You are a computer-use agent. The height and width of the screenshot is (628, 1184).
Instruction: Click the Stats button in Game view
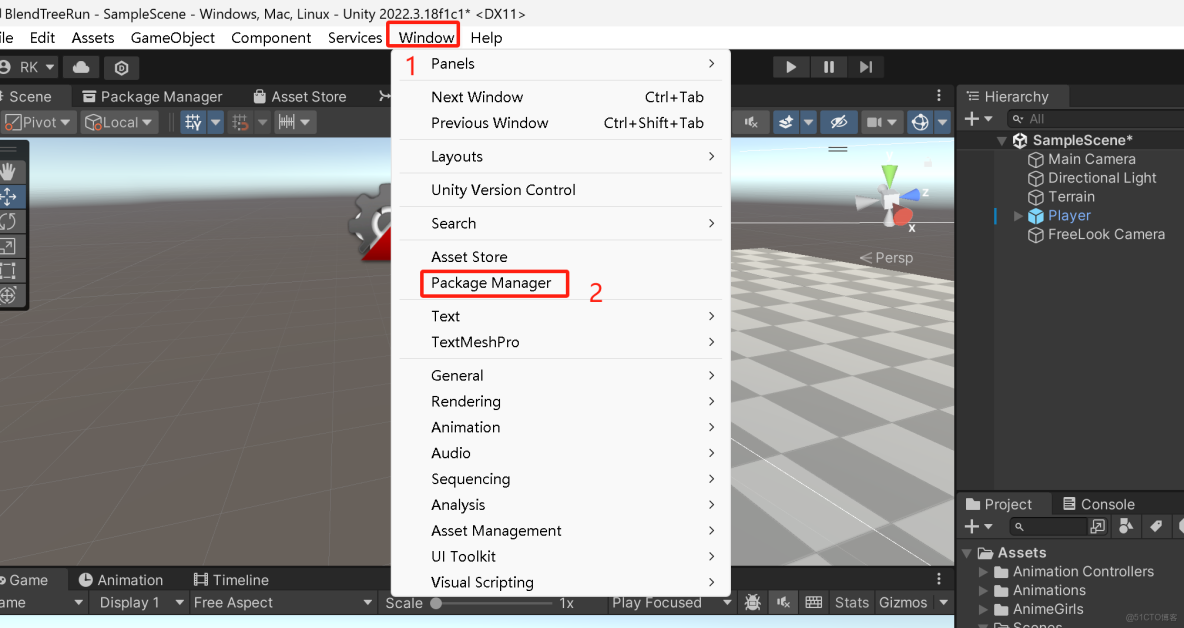(851, 602)
